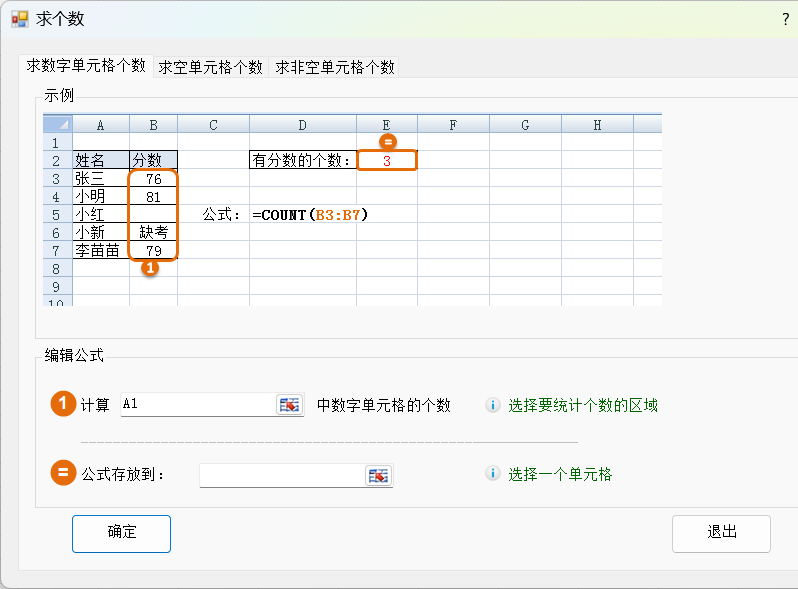This screenshot has height=589, width=798.
Task: Click the orange equals badge beside 公式存放到
Action: pyautogui.click(x=63, y=473)
